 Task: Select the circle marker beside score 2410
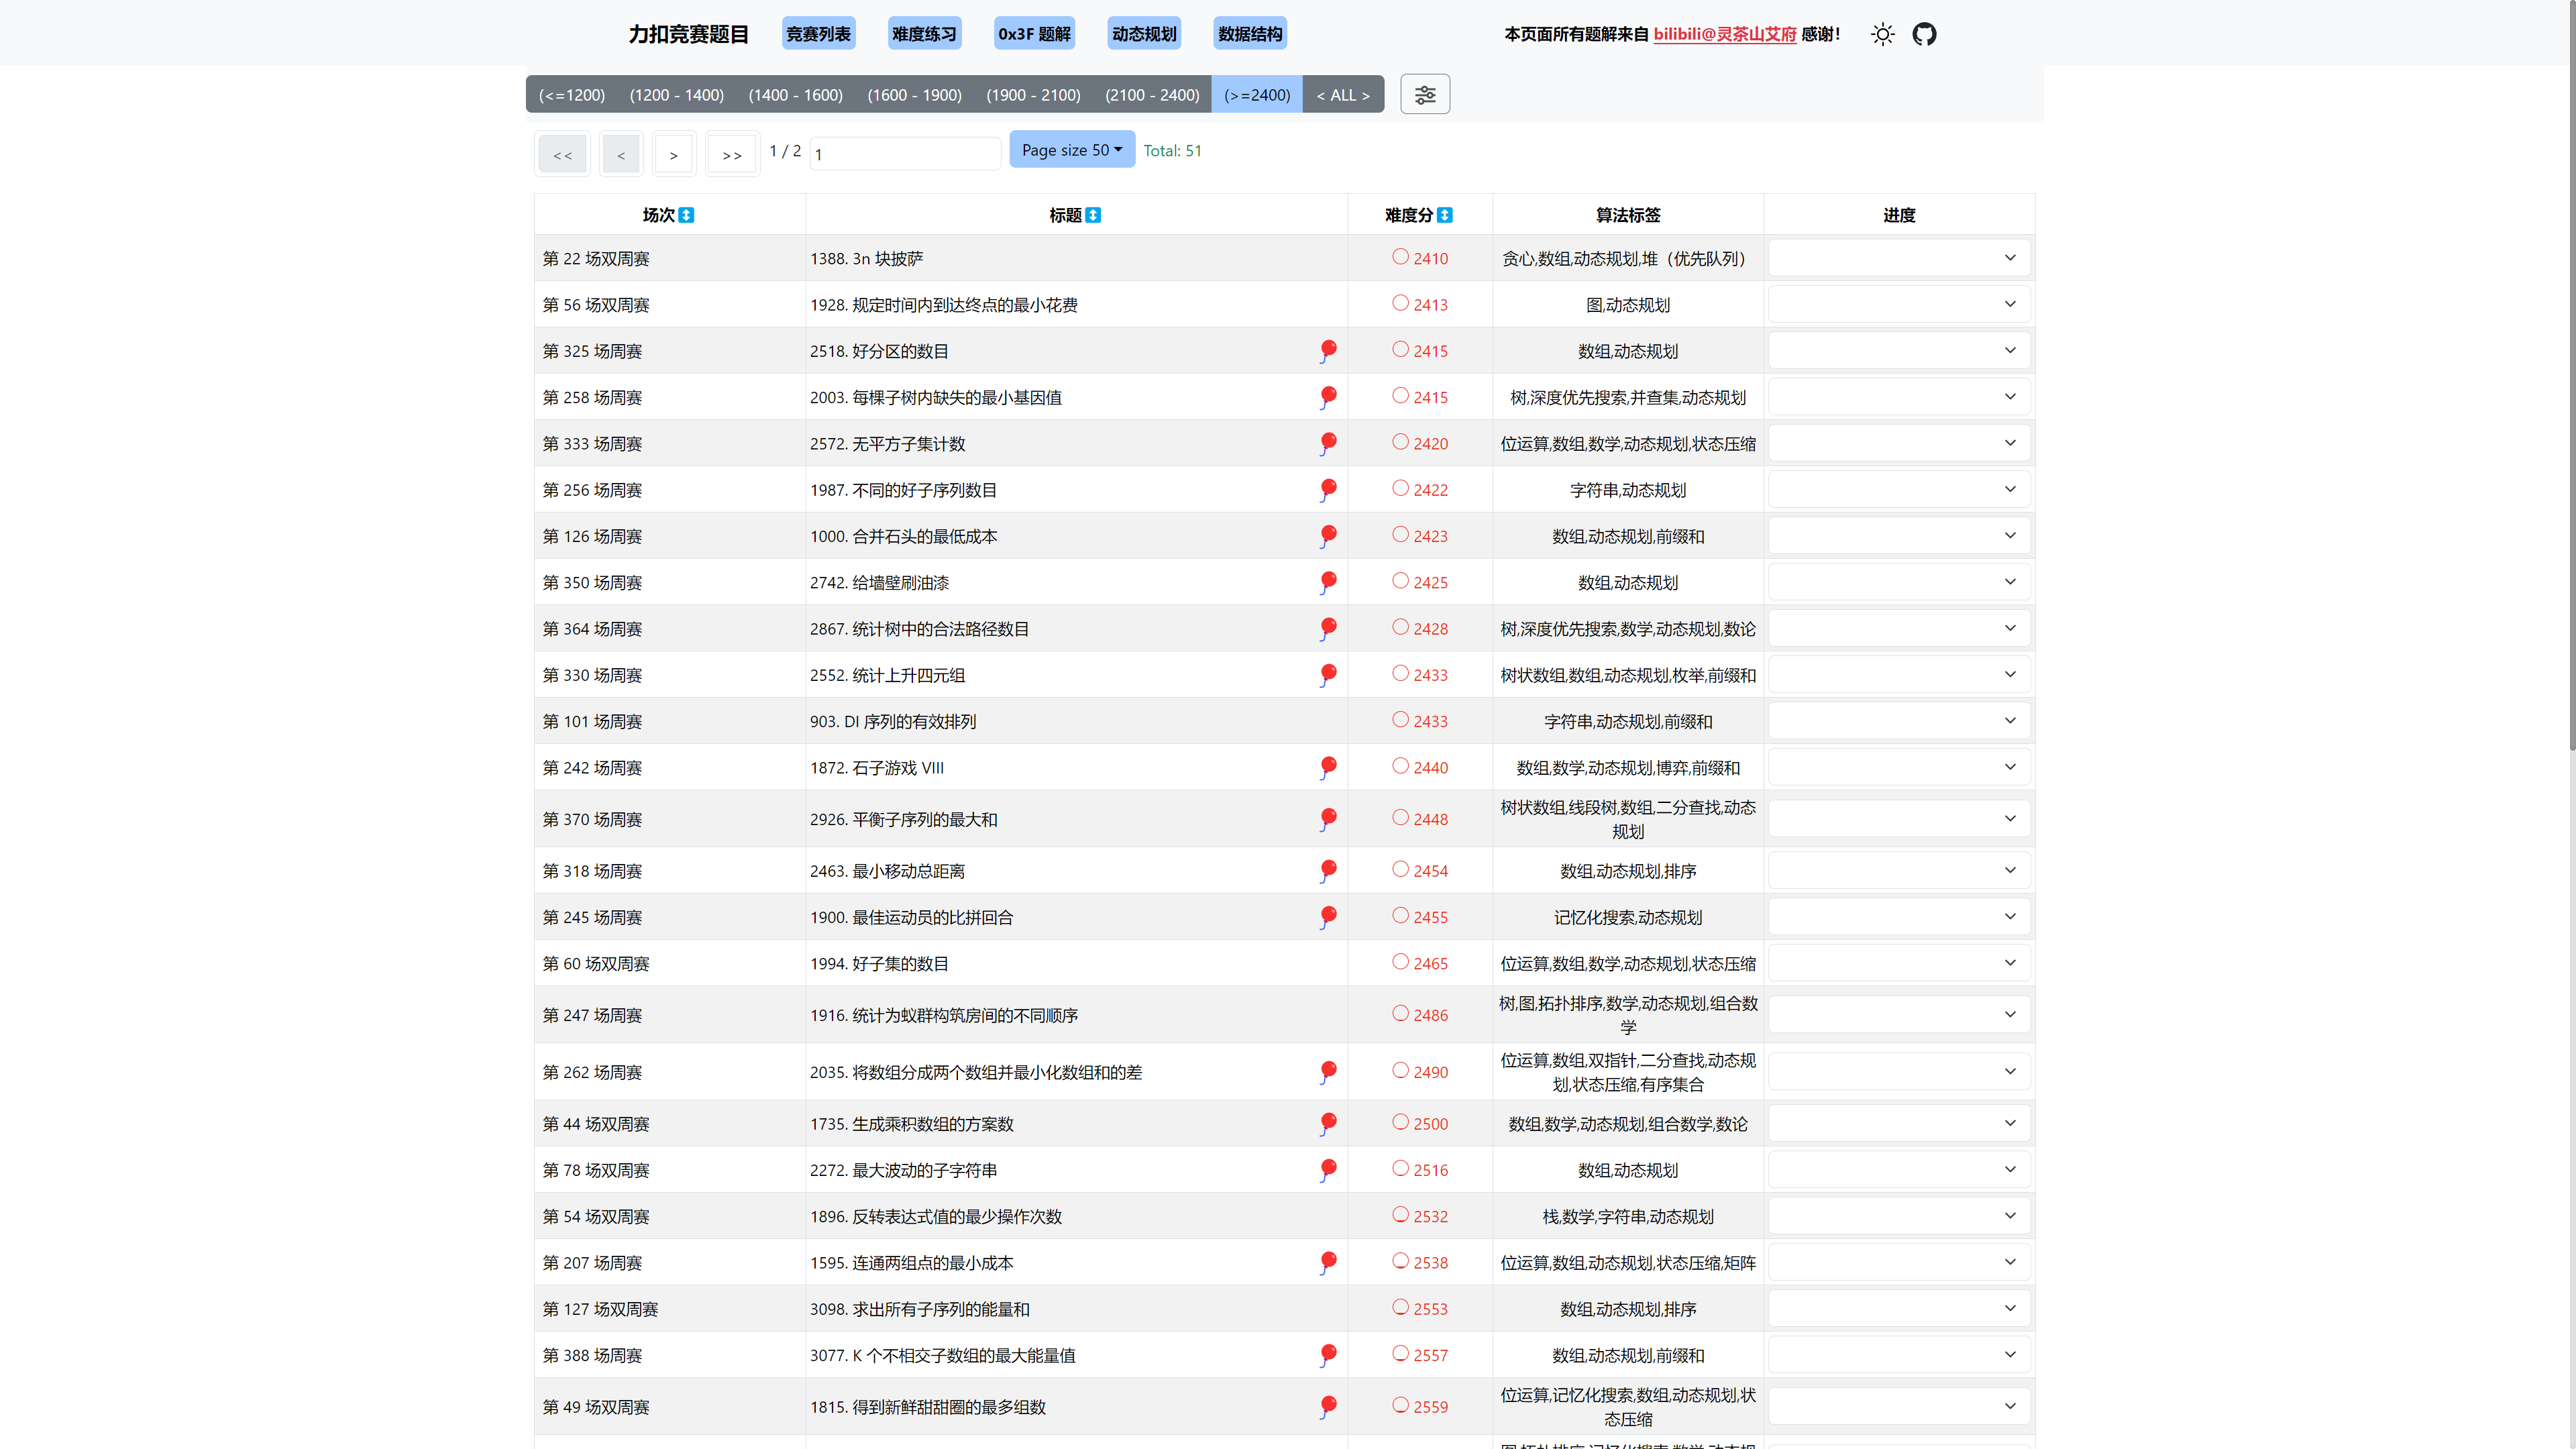pos(1400,257)
